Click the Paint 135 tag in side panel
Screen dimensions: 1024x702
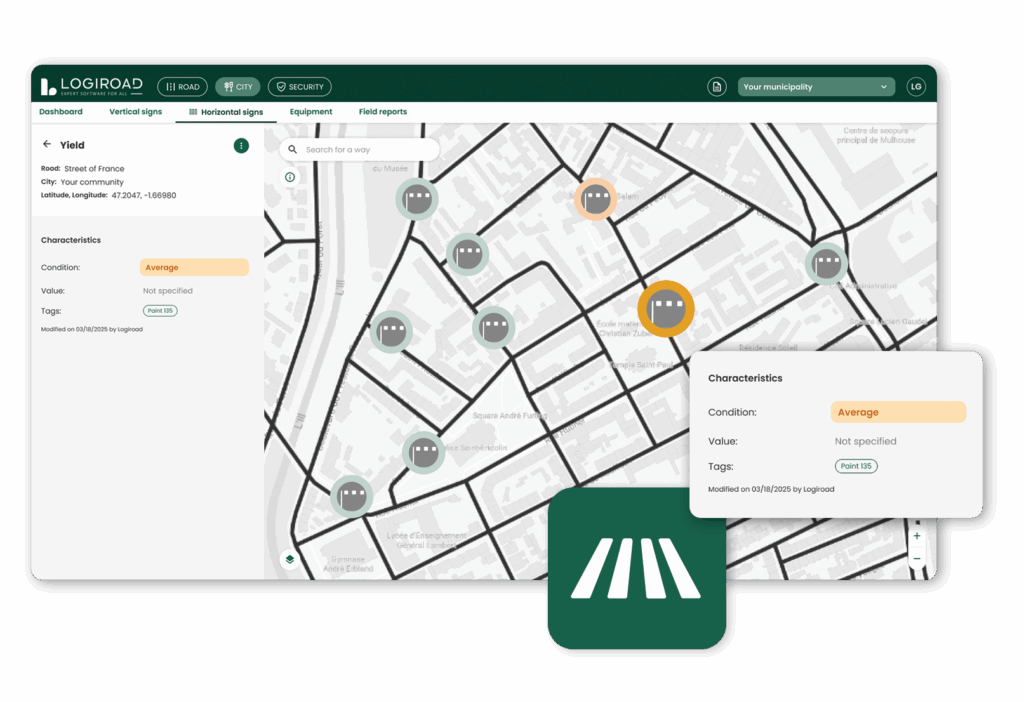(160, 311)
